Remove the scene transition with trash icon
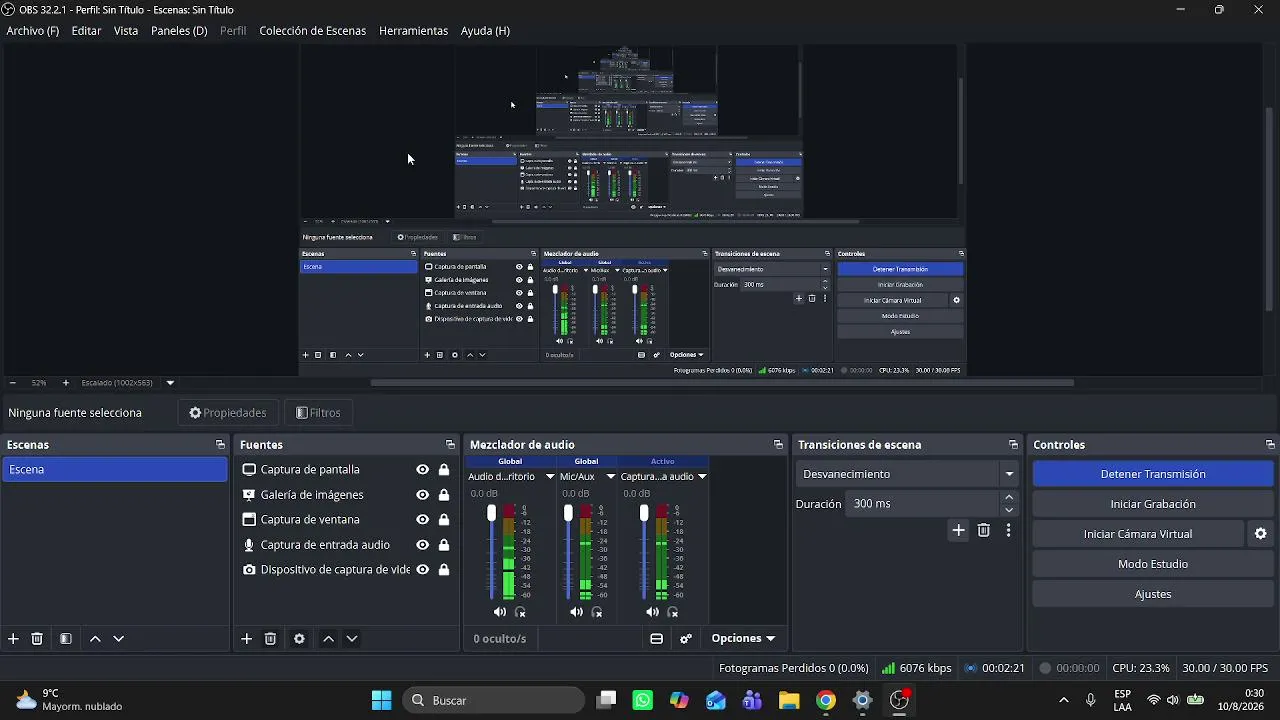 (984, 531)
